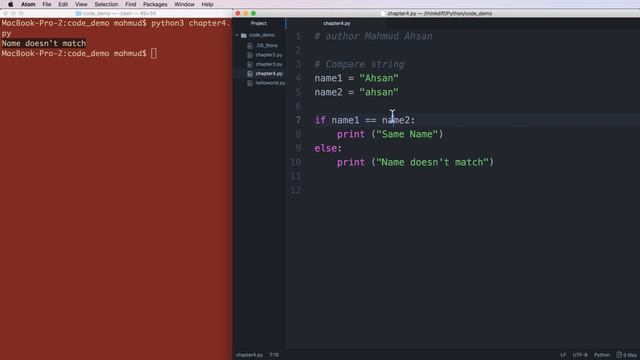Change the Python grammar selector
This screenshot has width=640, height=360.
pyautogui.click(x=602, y=355)
